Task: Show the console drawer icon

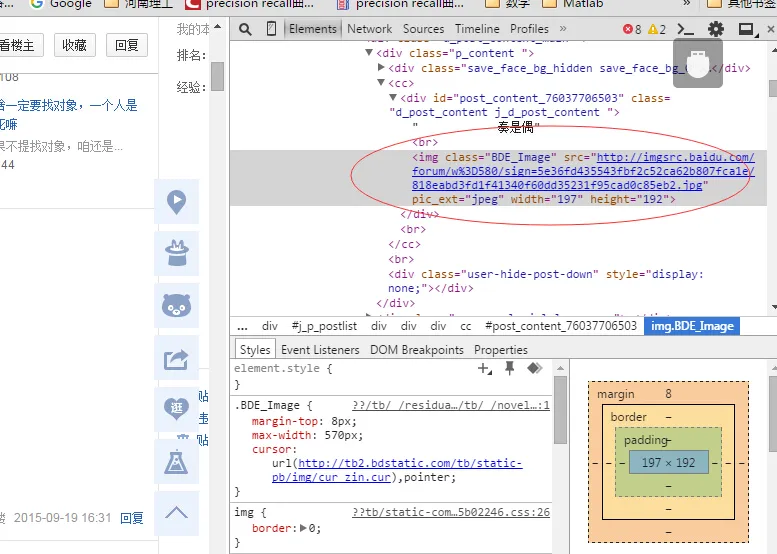Action: pos(686,29)
